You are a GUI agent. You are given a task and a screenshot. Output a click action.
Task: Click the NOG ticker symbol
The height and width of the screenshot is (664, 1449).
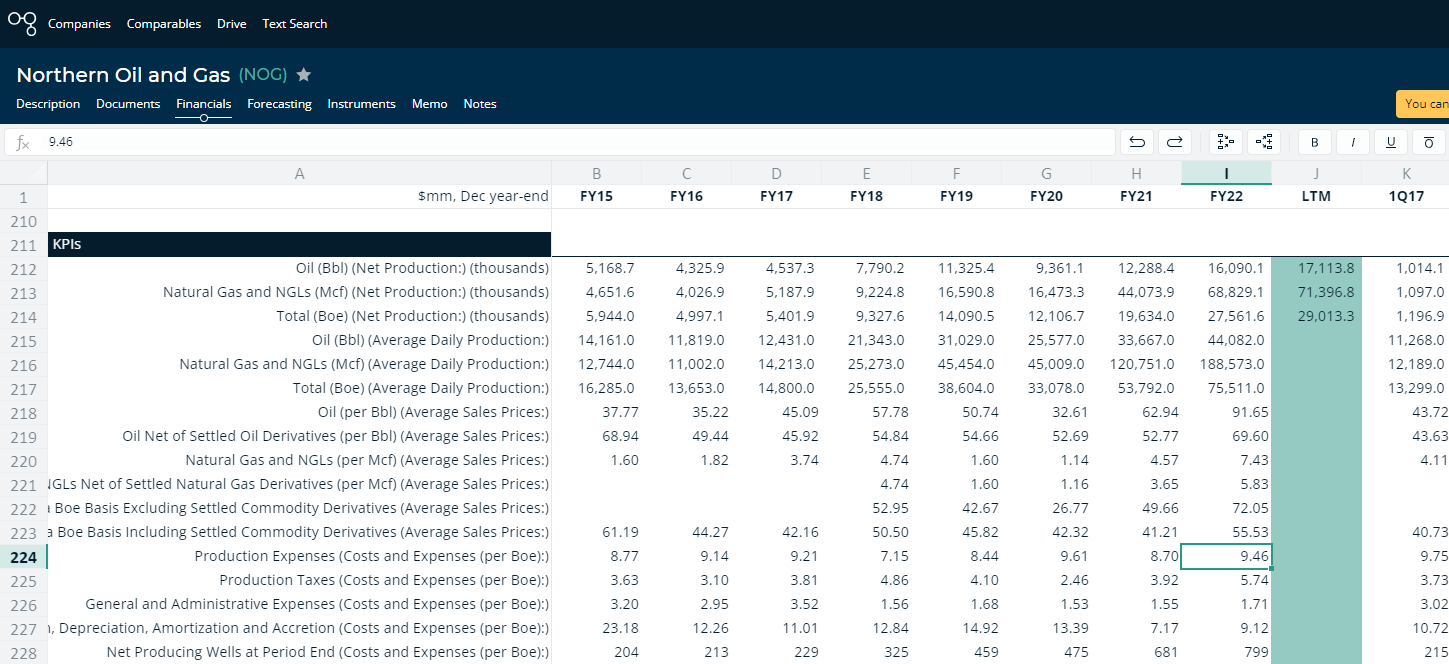263,75
